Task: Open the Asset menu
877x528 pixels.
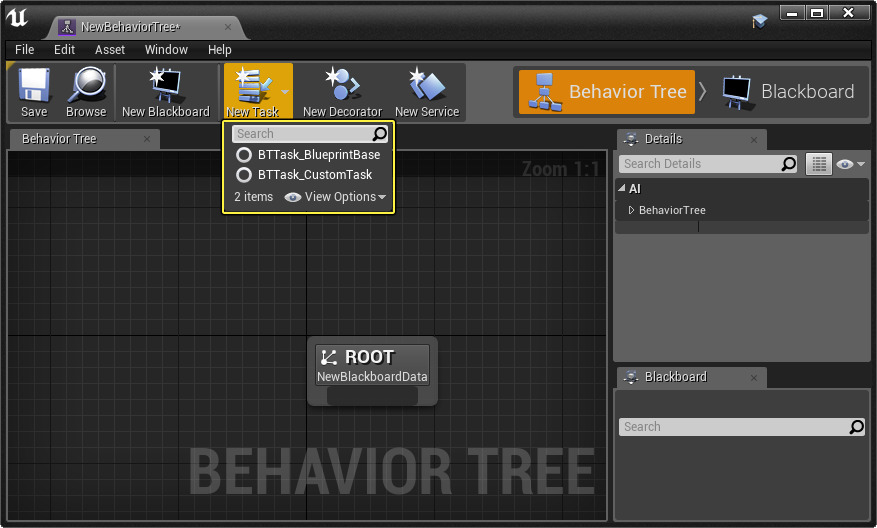Action: pyautogui.click(x=110, y=50)
